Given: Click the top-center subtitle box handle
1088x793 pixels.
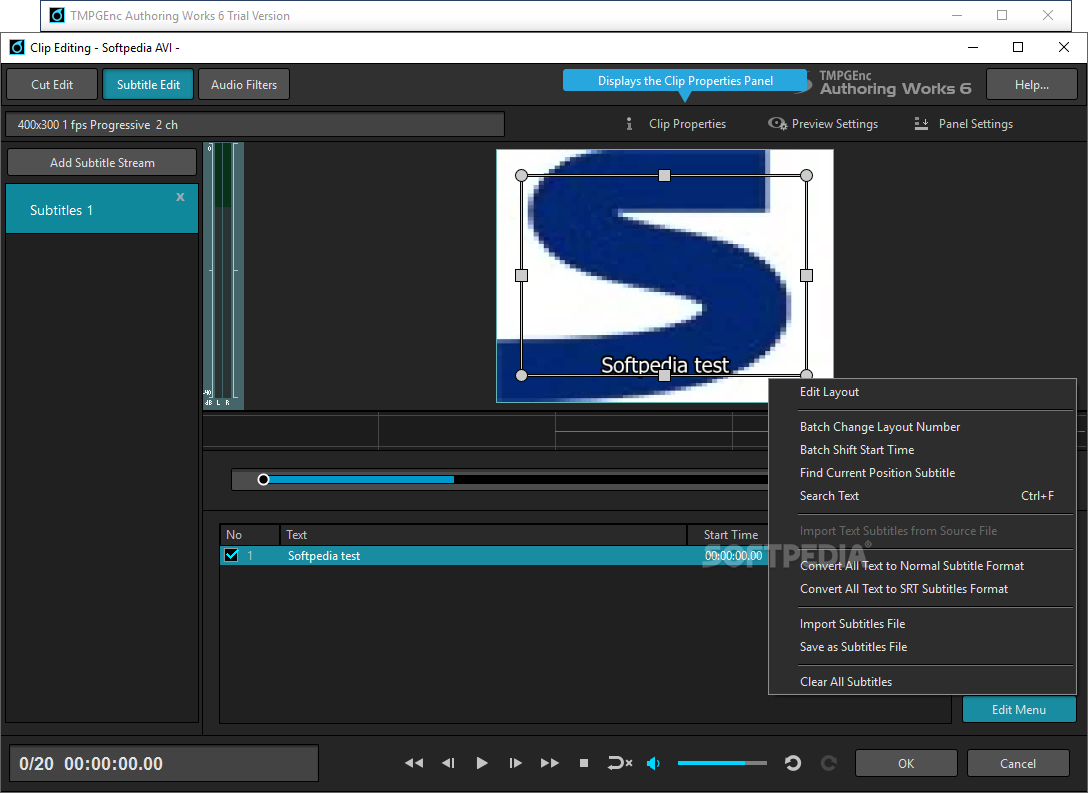Looking at the screenshot, I should [x=664, y=176].
